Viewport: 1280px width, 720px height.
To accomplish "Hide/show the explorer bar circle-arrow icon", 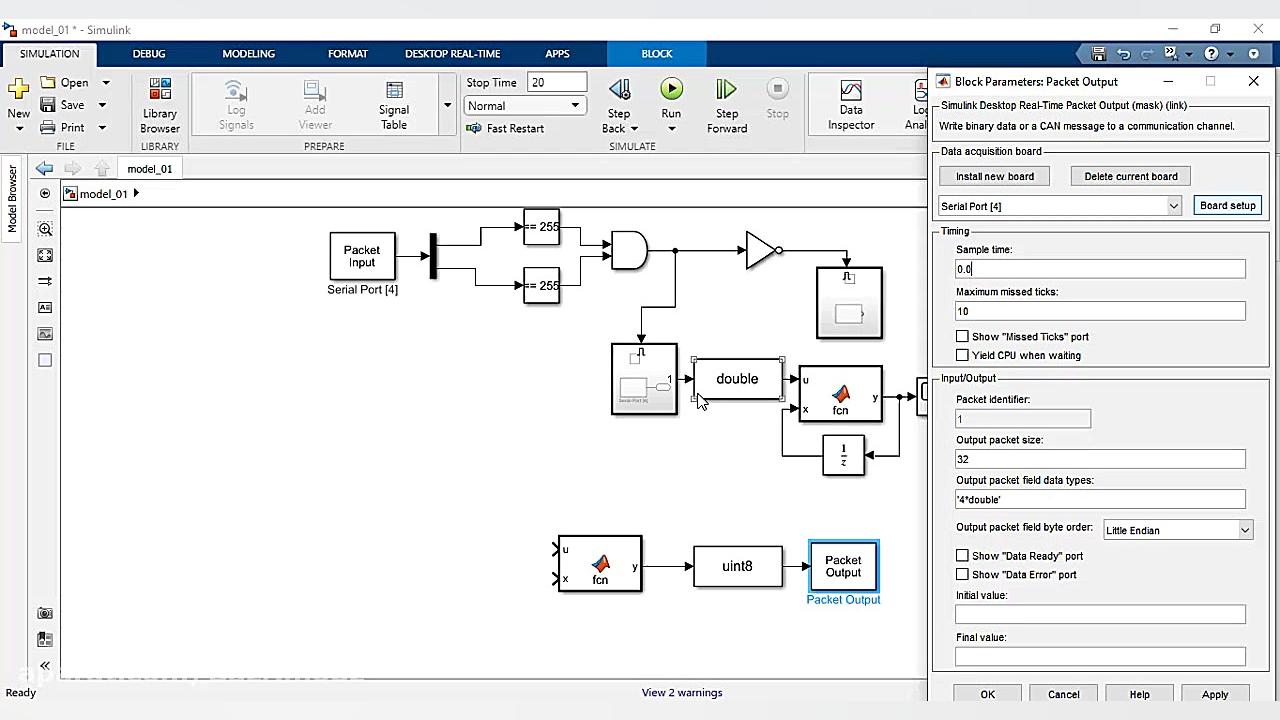I will pos(45,193).
